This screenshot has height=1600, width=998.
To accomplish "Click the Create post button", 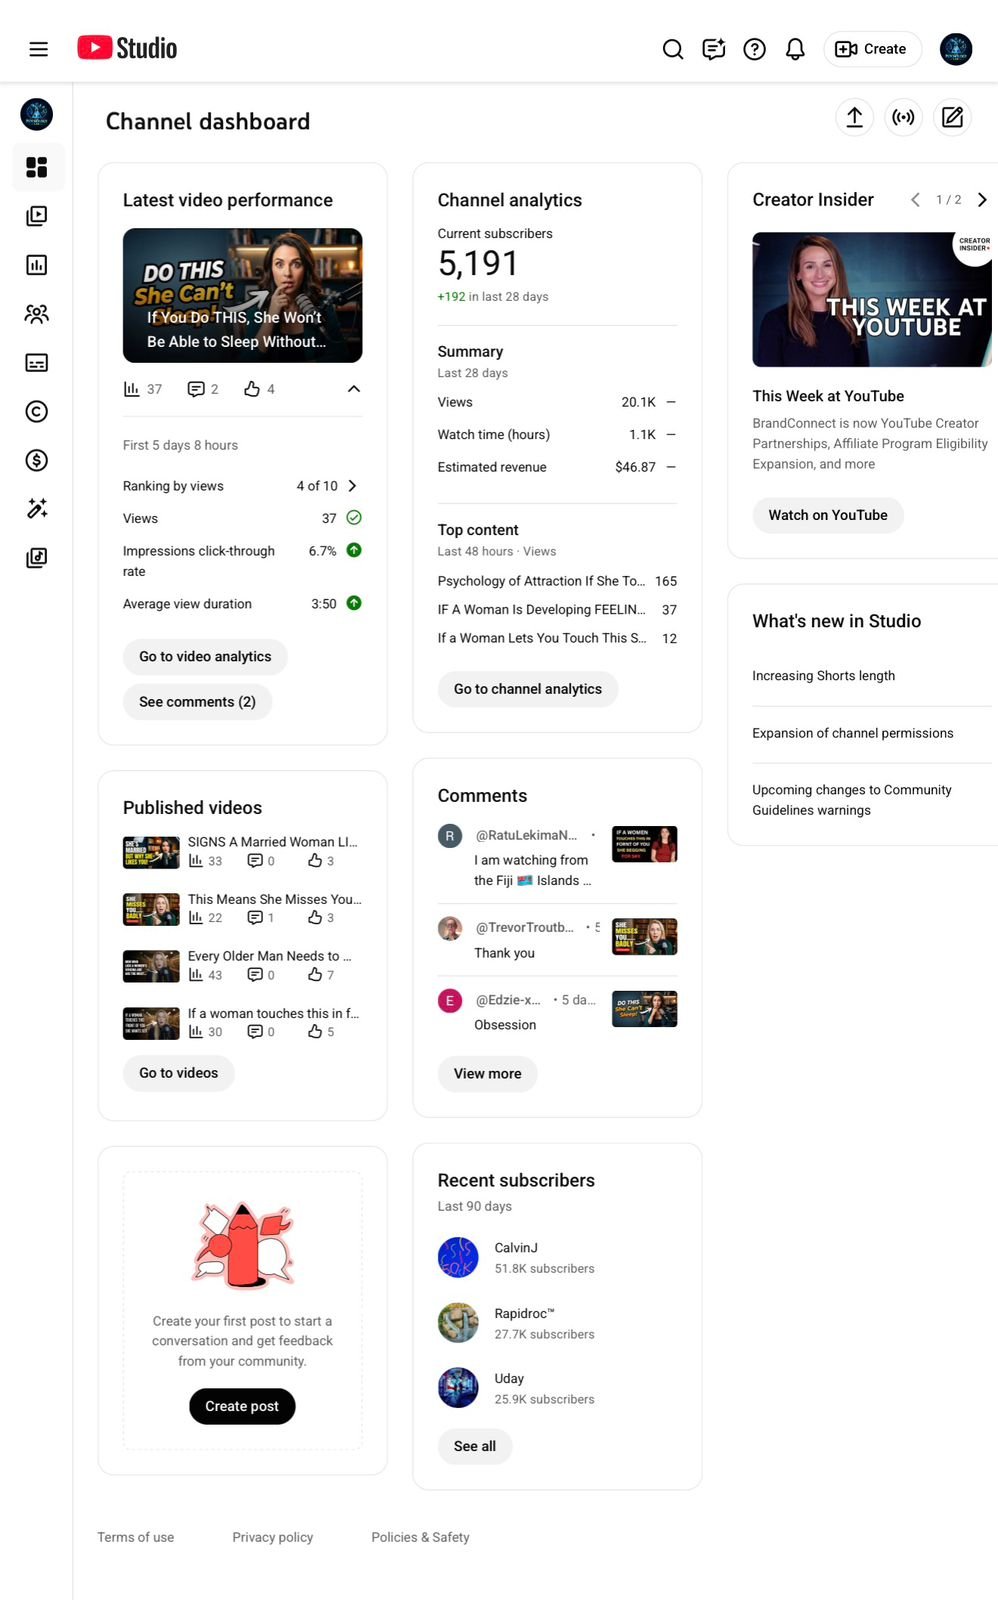I will pyautogui.click(x=242, y=1406).
